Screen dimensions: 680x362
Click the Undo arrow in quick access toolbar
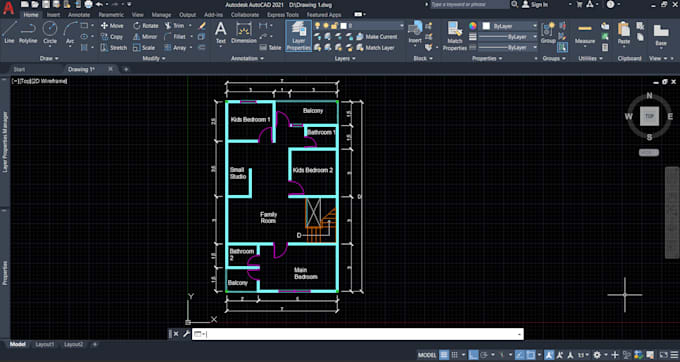click(x=99, y=4)
